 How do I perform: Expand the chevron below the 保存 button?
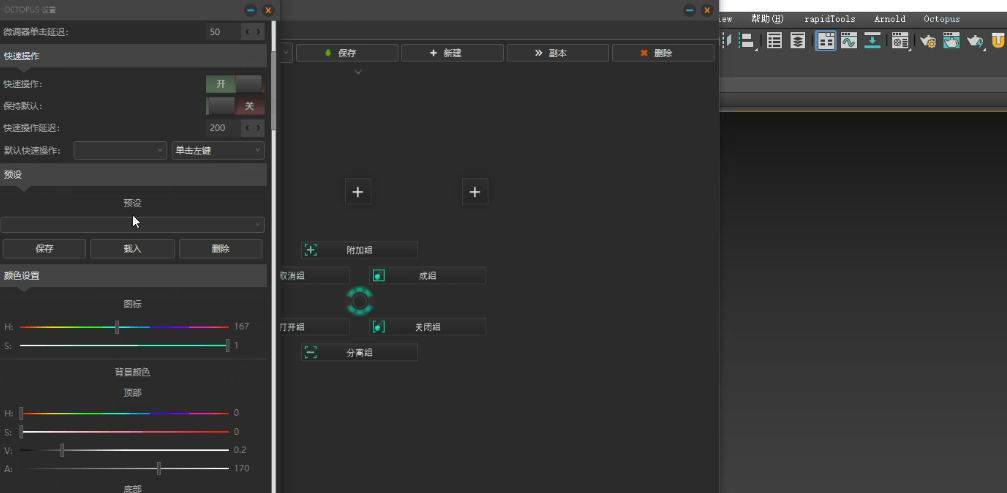point(358,72)
